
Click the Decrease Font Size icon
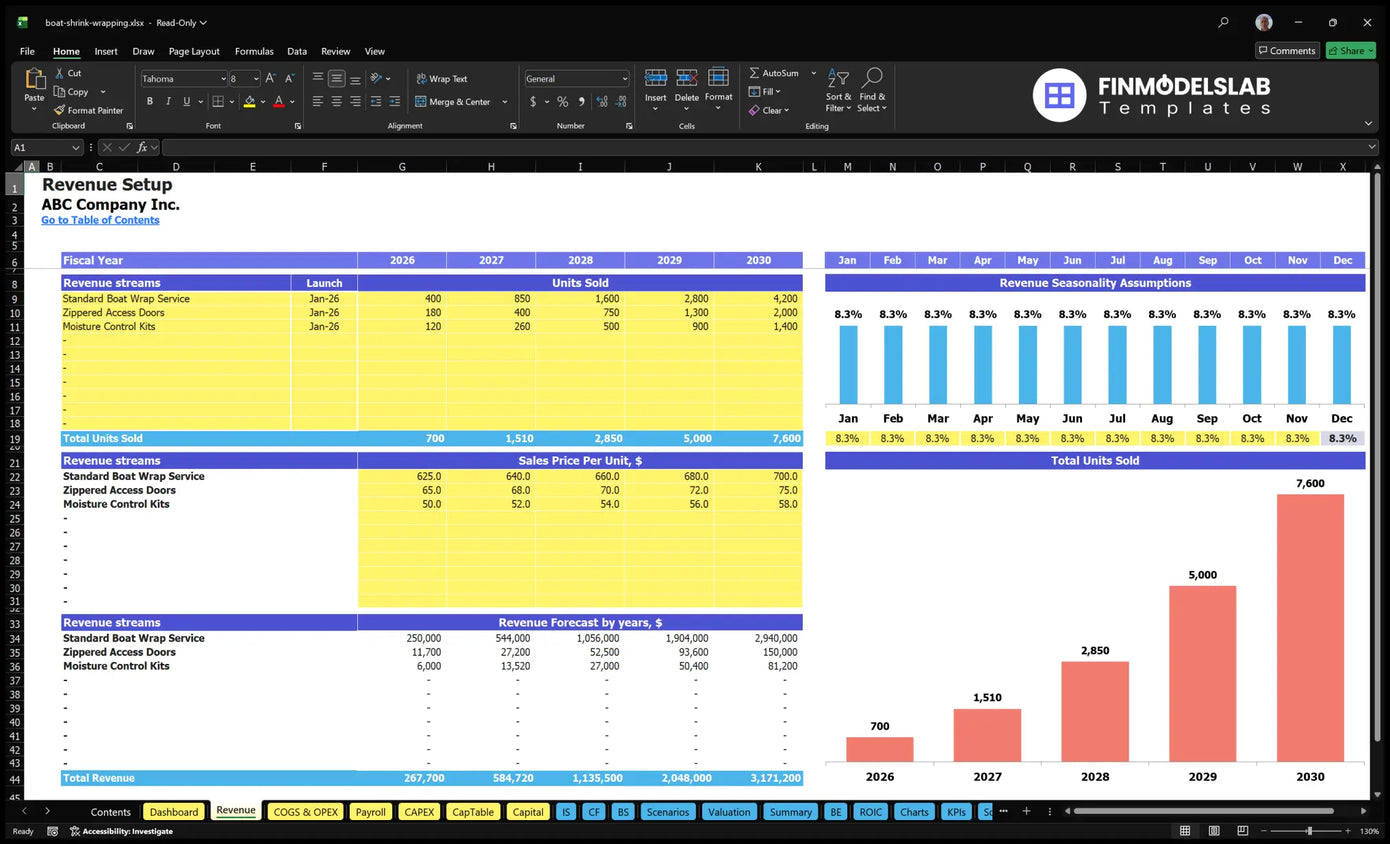tap(290, 78)
